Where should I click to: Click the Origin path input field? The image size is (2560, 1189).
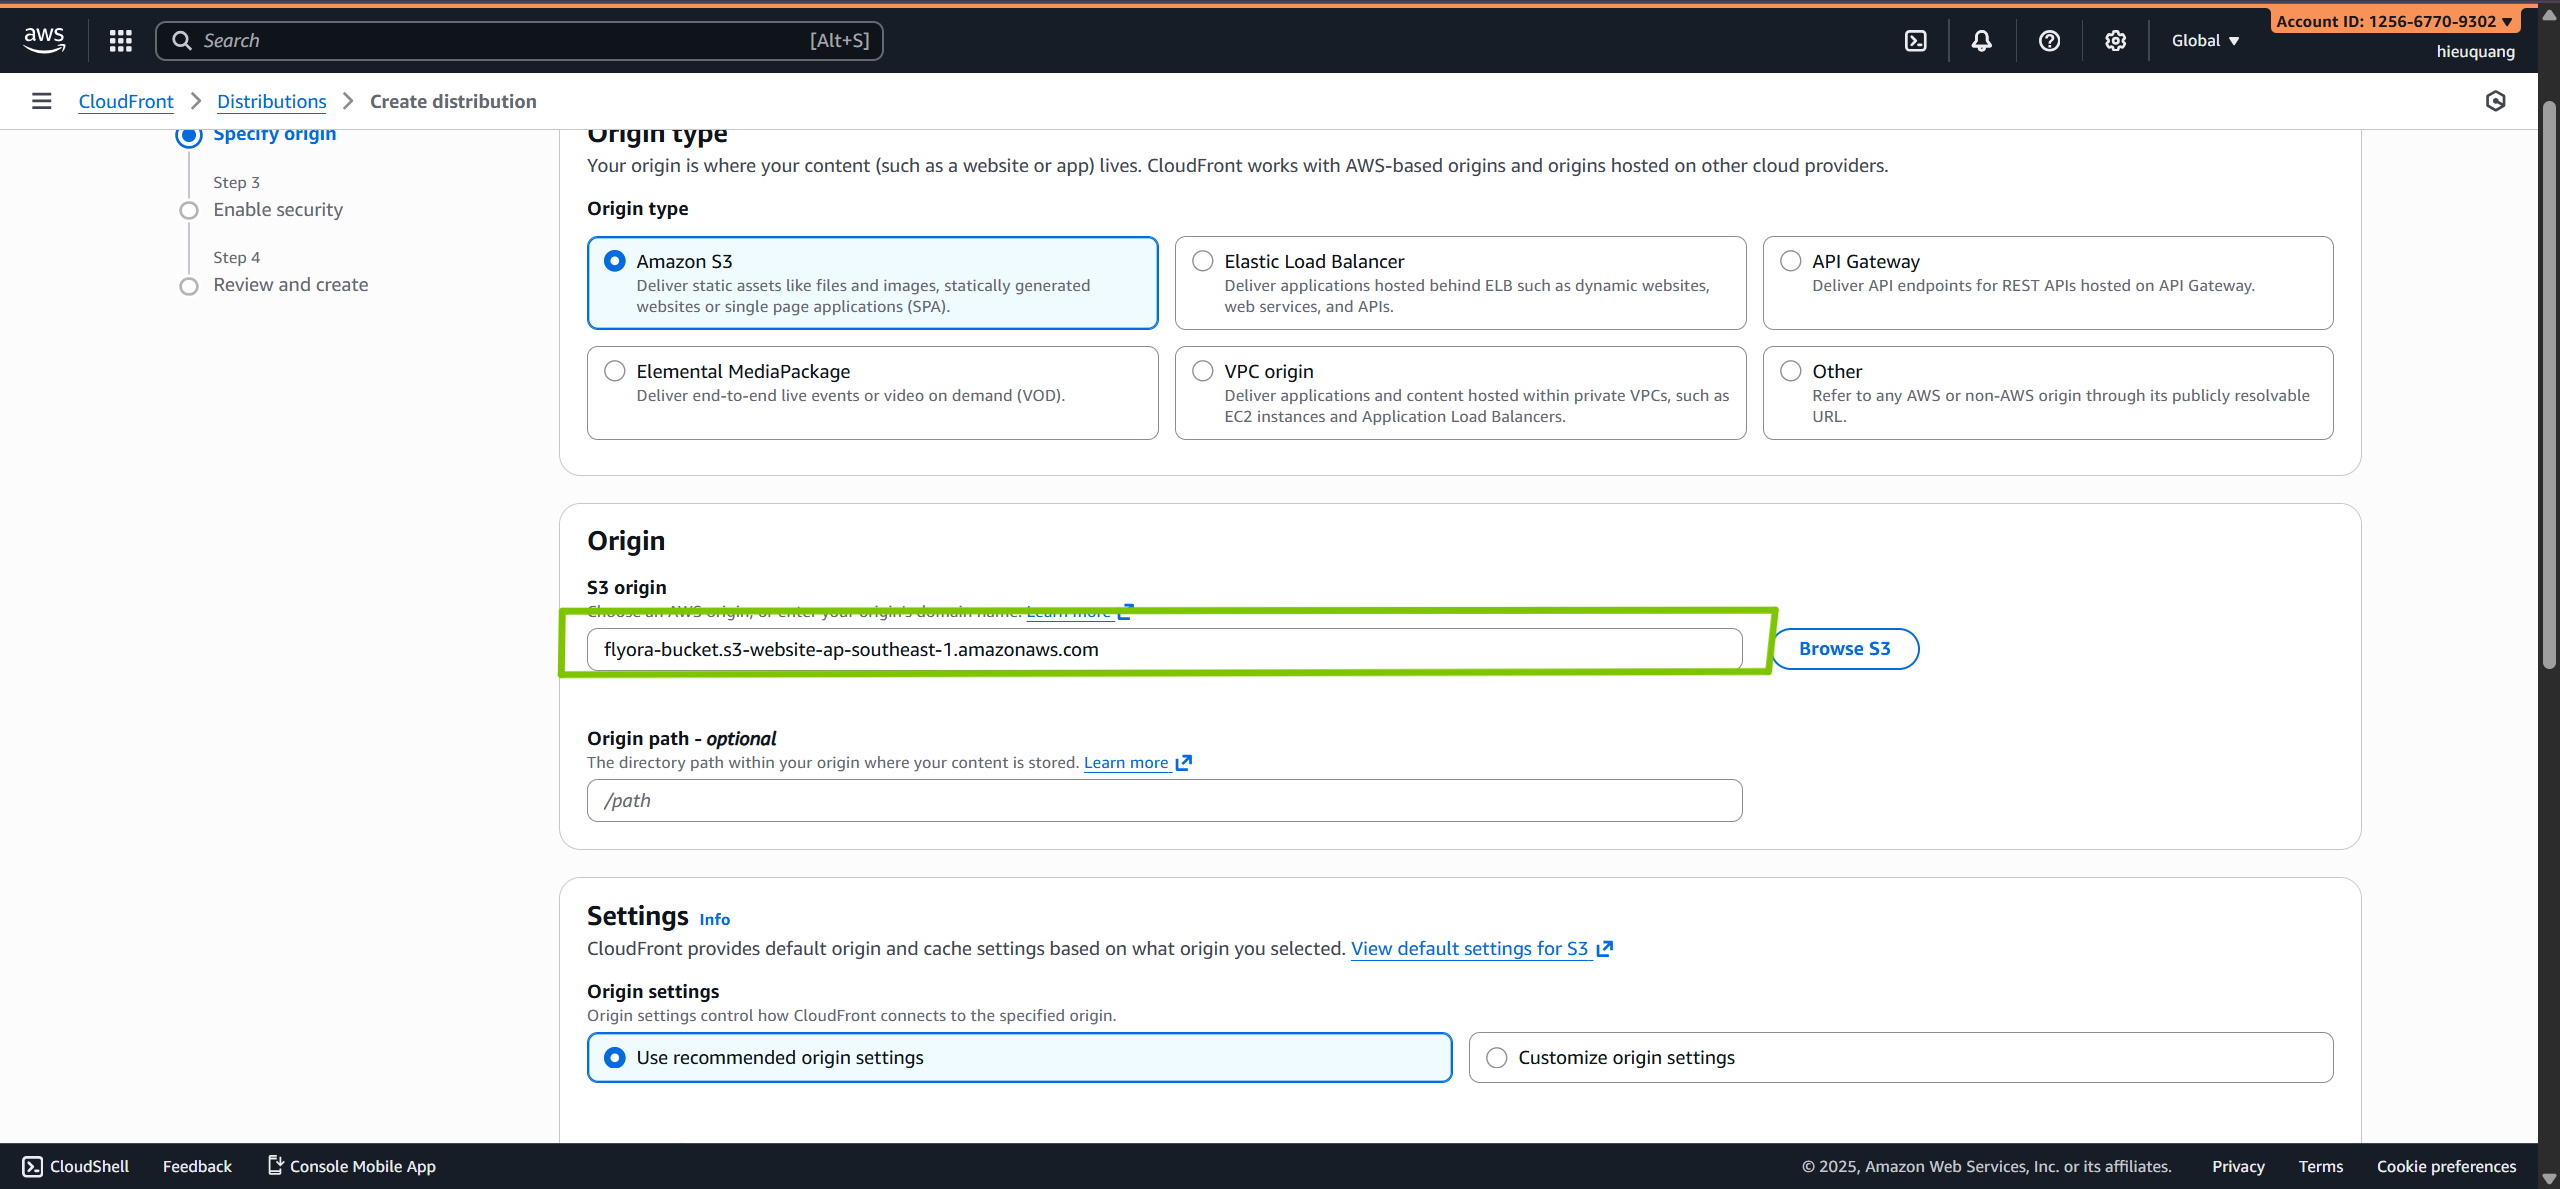click(x=1164, y=801)
